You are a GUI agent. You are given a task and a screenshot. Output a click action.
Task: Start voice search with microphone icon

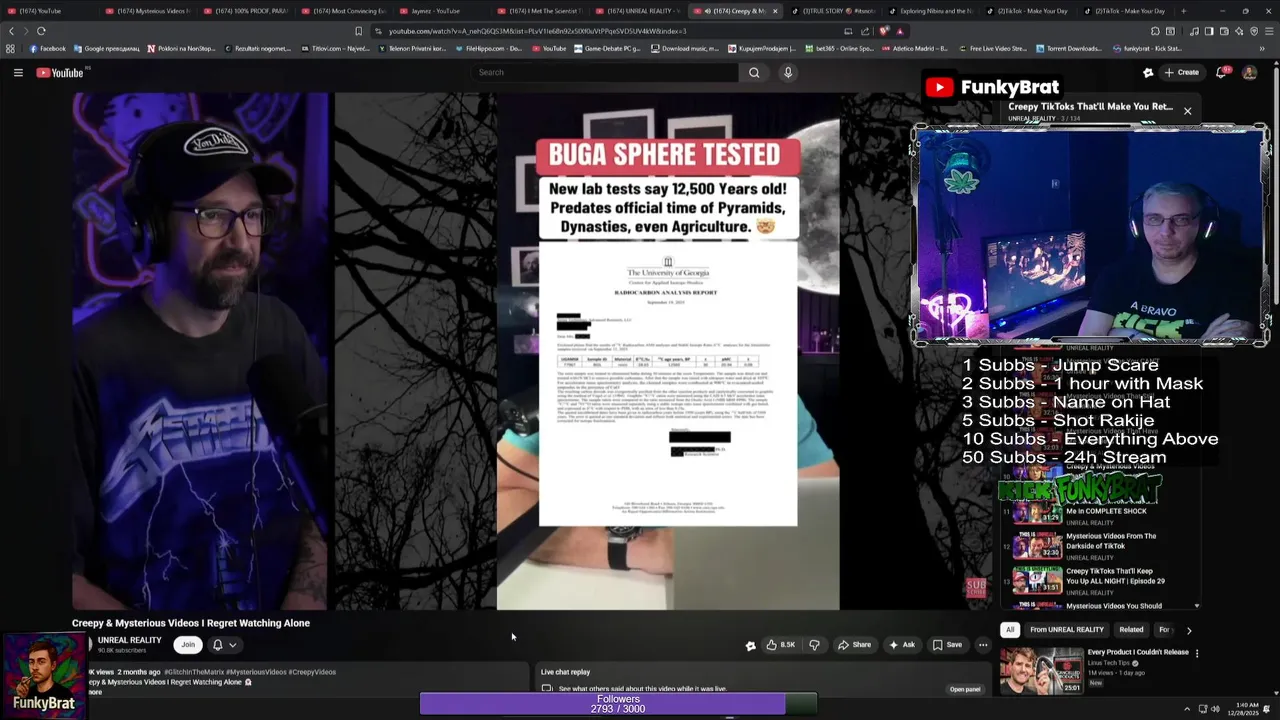click(788, 72)
